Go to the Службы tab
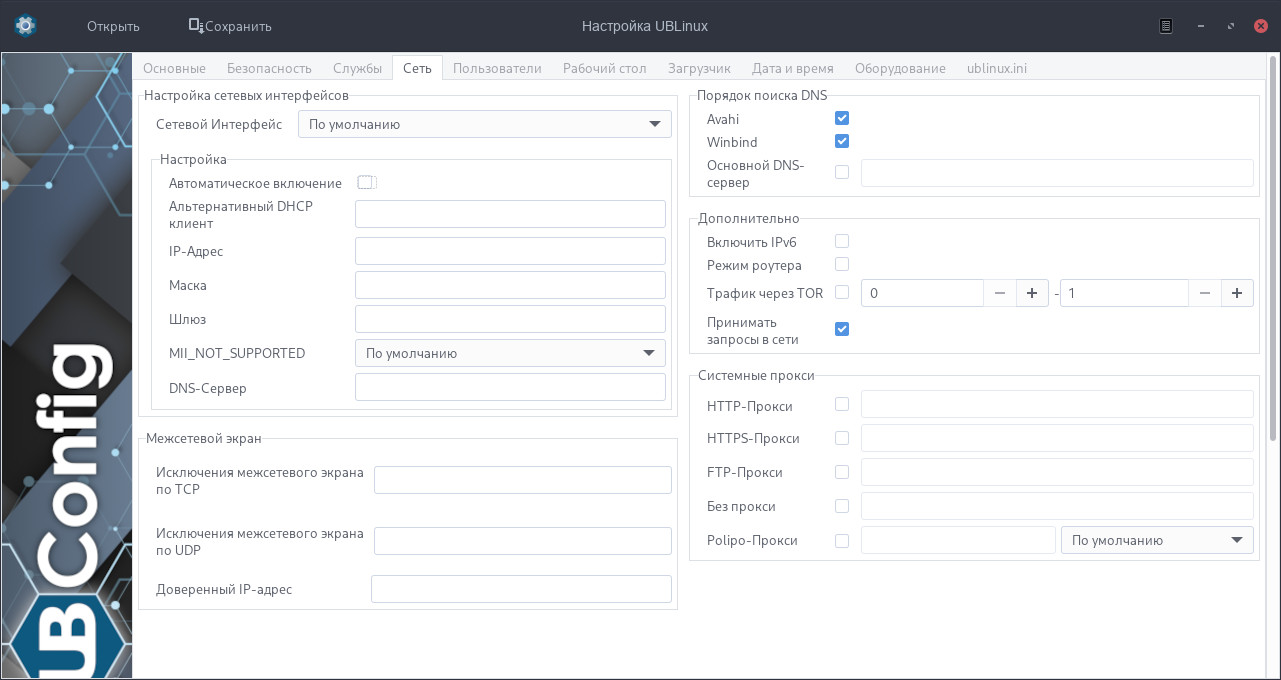This screenshot has height=680, width=1281. (x=358, y=68)
